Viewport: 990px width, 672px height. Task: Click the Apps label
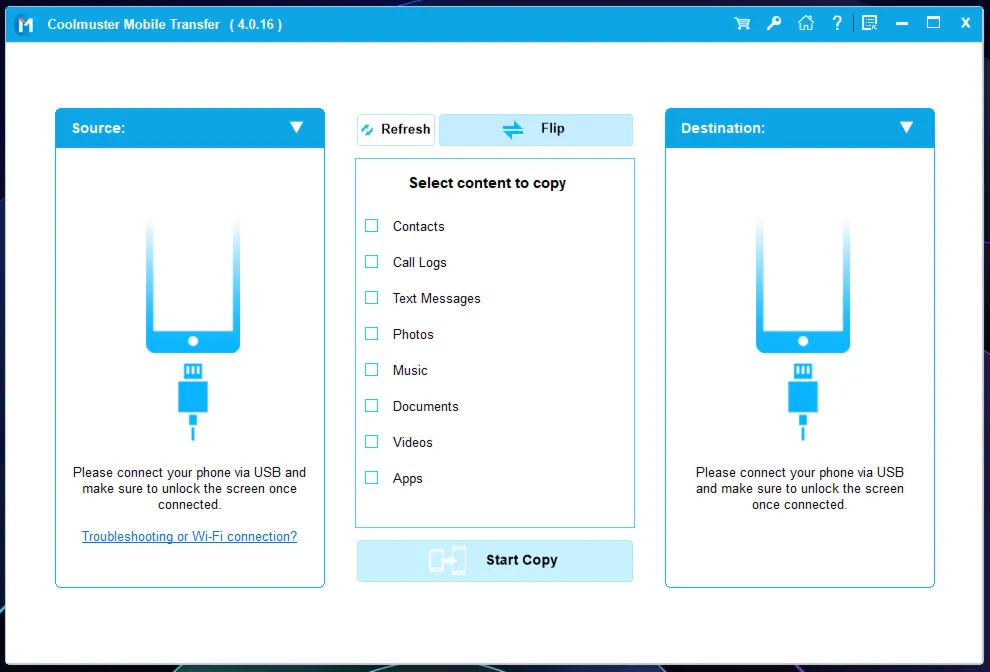(x=408, y=478)
